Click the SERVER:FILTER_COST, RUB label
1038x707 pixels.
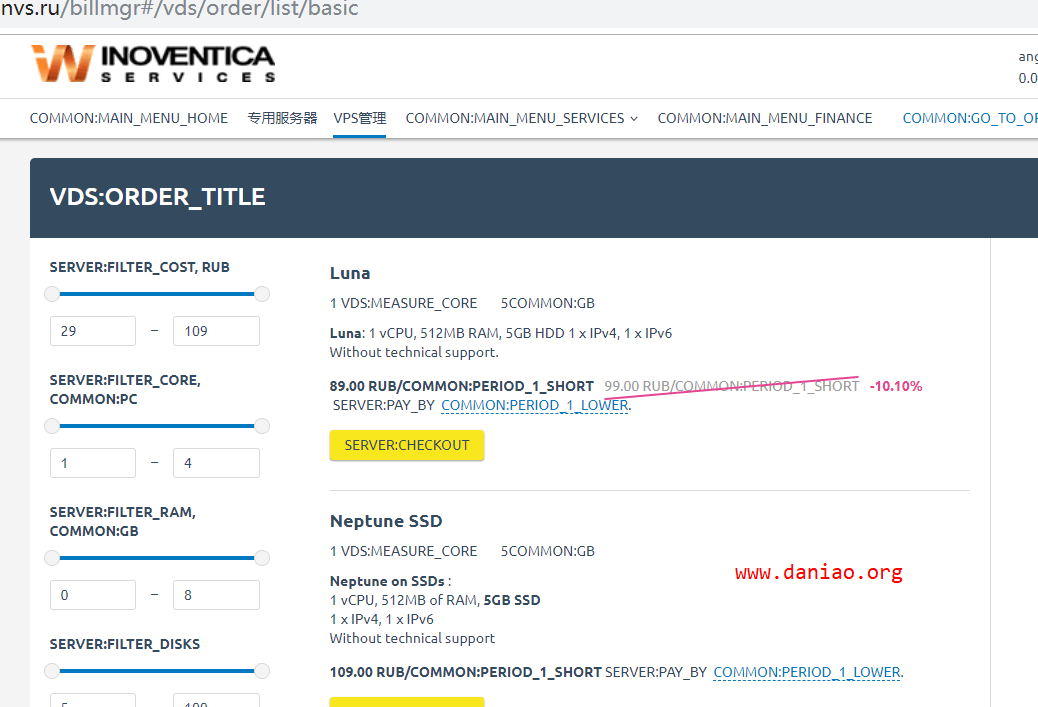coord(140,267)
